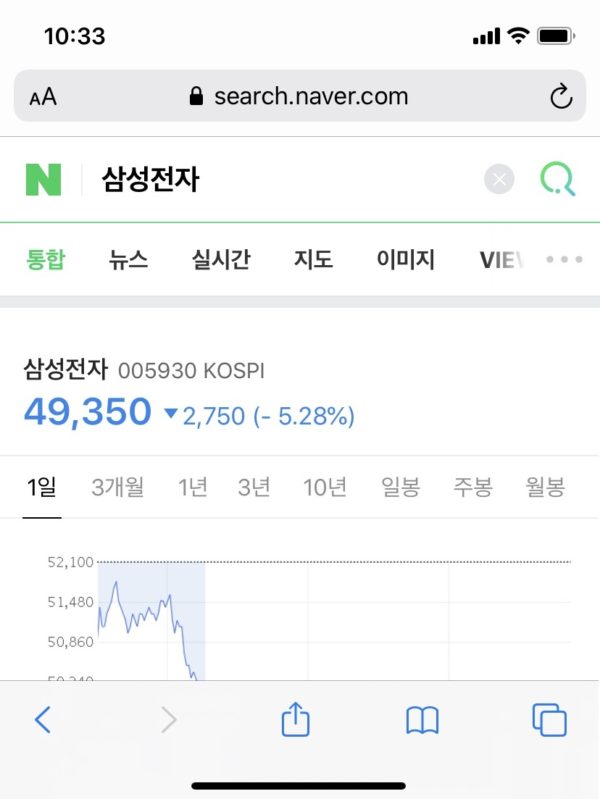Select the 3개월 chart range

[117, 488]
